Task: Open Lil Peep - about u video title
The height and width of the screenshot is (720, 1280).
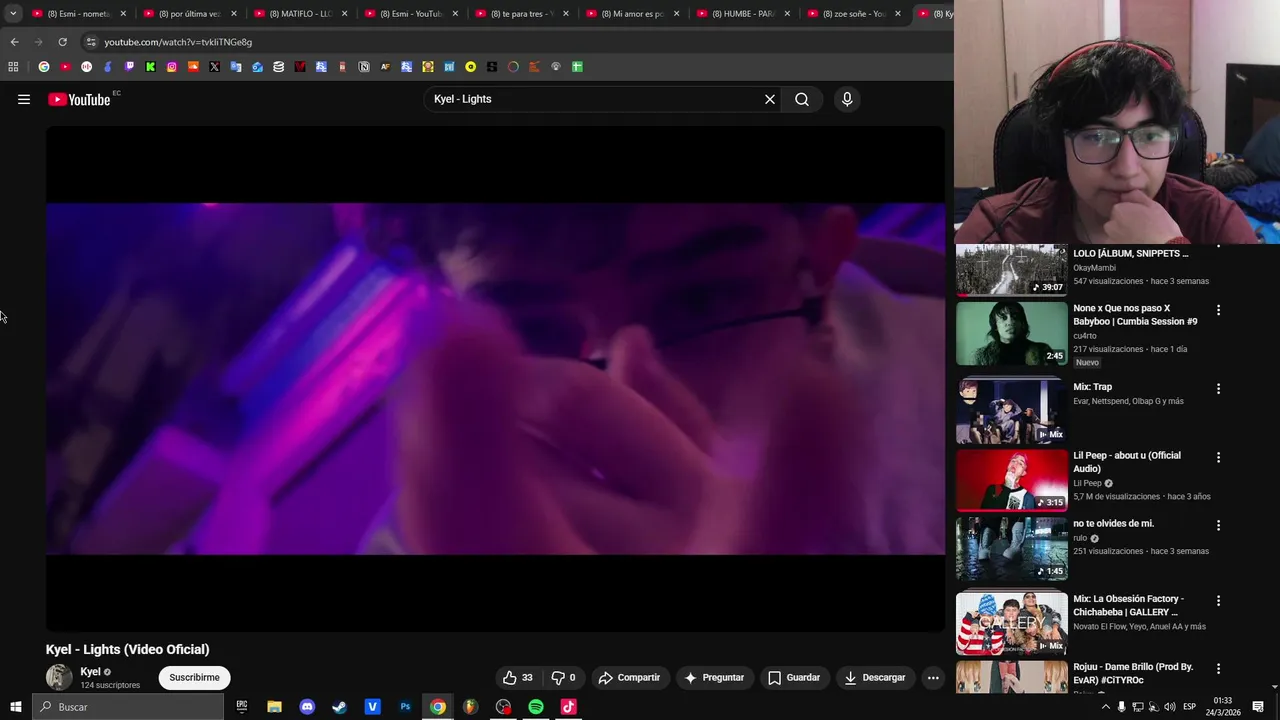Action: pos(1127,462)
